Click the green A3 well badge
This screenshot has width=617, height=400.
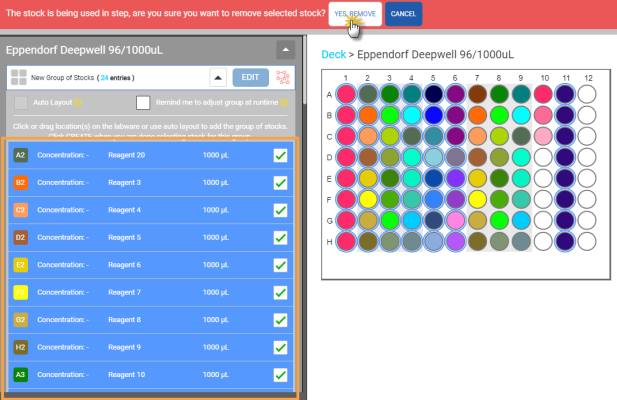21,374
